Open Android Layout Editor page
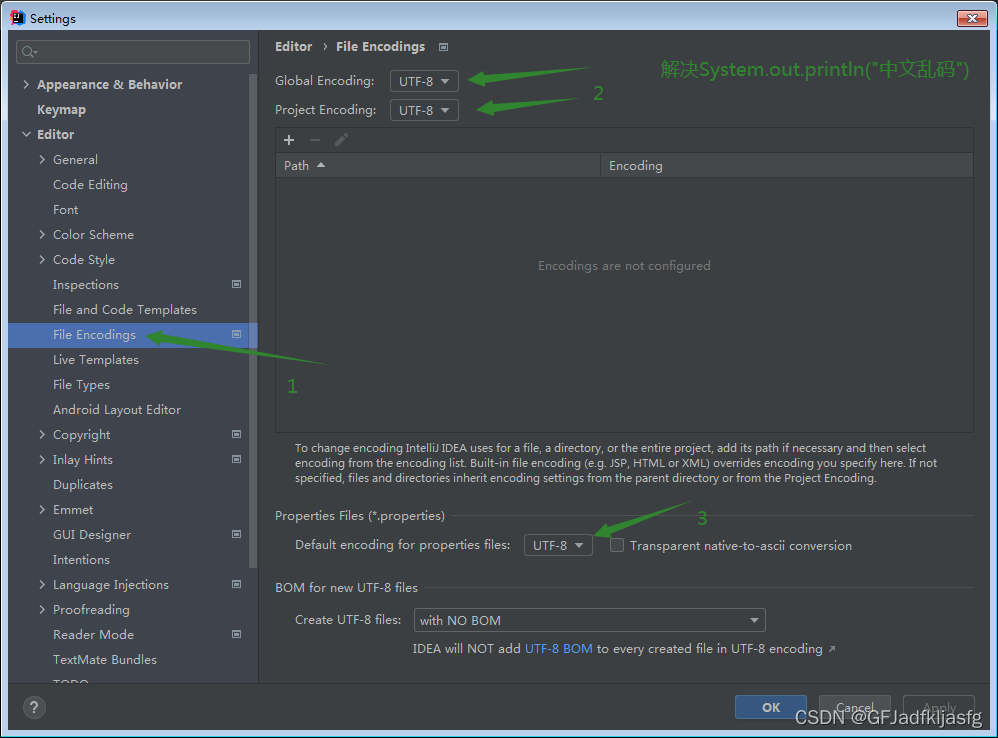The width and height of the screenshot is (998, 738). coord(117,410)
